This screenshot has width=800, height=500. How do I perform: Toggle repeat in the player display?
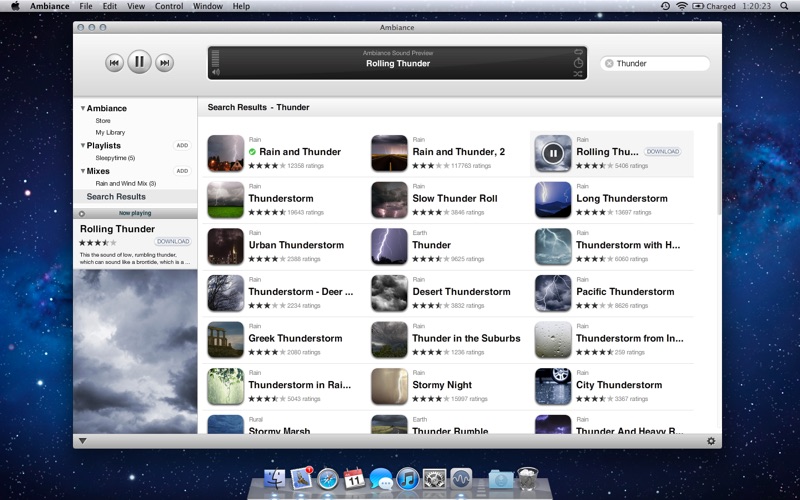pyautogui.click(x=578, y=52)
